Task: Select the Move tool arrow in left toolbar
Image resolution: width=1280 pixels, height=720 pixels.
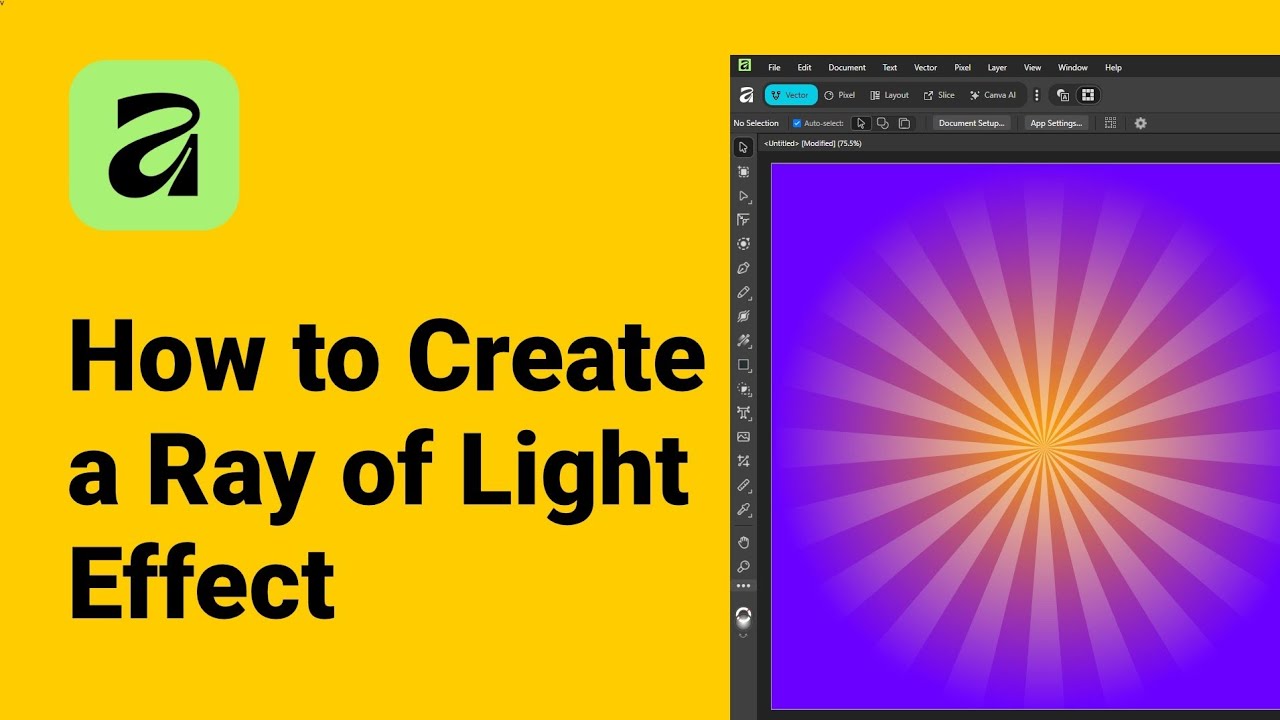Action: [x=743, y=148]
